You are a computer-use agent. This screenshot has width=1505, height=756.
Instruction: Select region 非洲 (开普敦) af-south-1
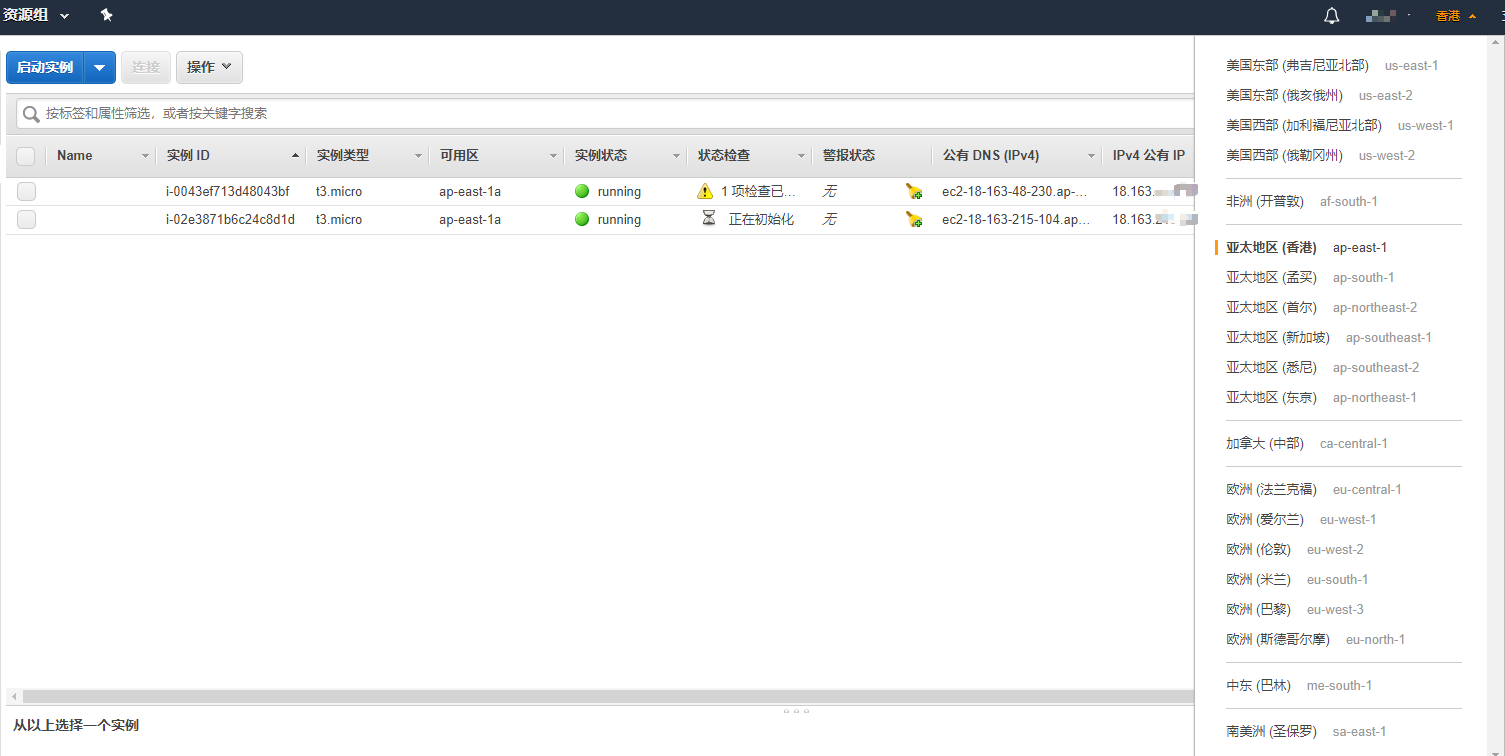[x=1302, y=201]
